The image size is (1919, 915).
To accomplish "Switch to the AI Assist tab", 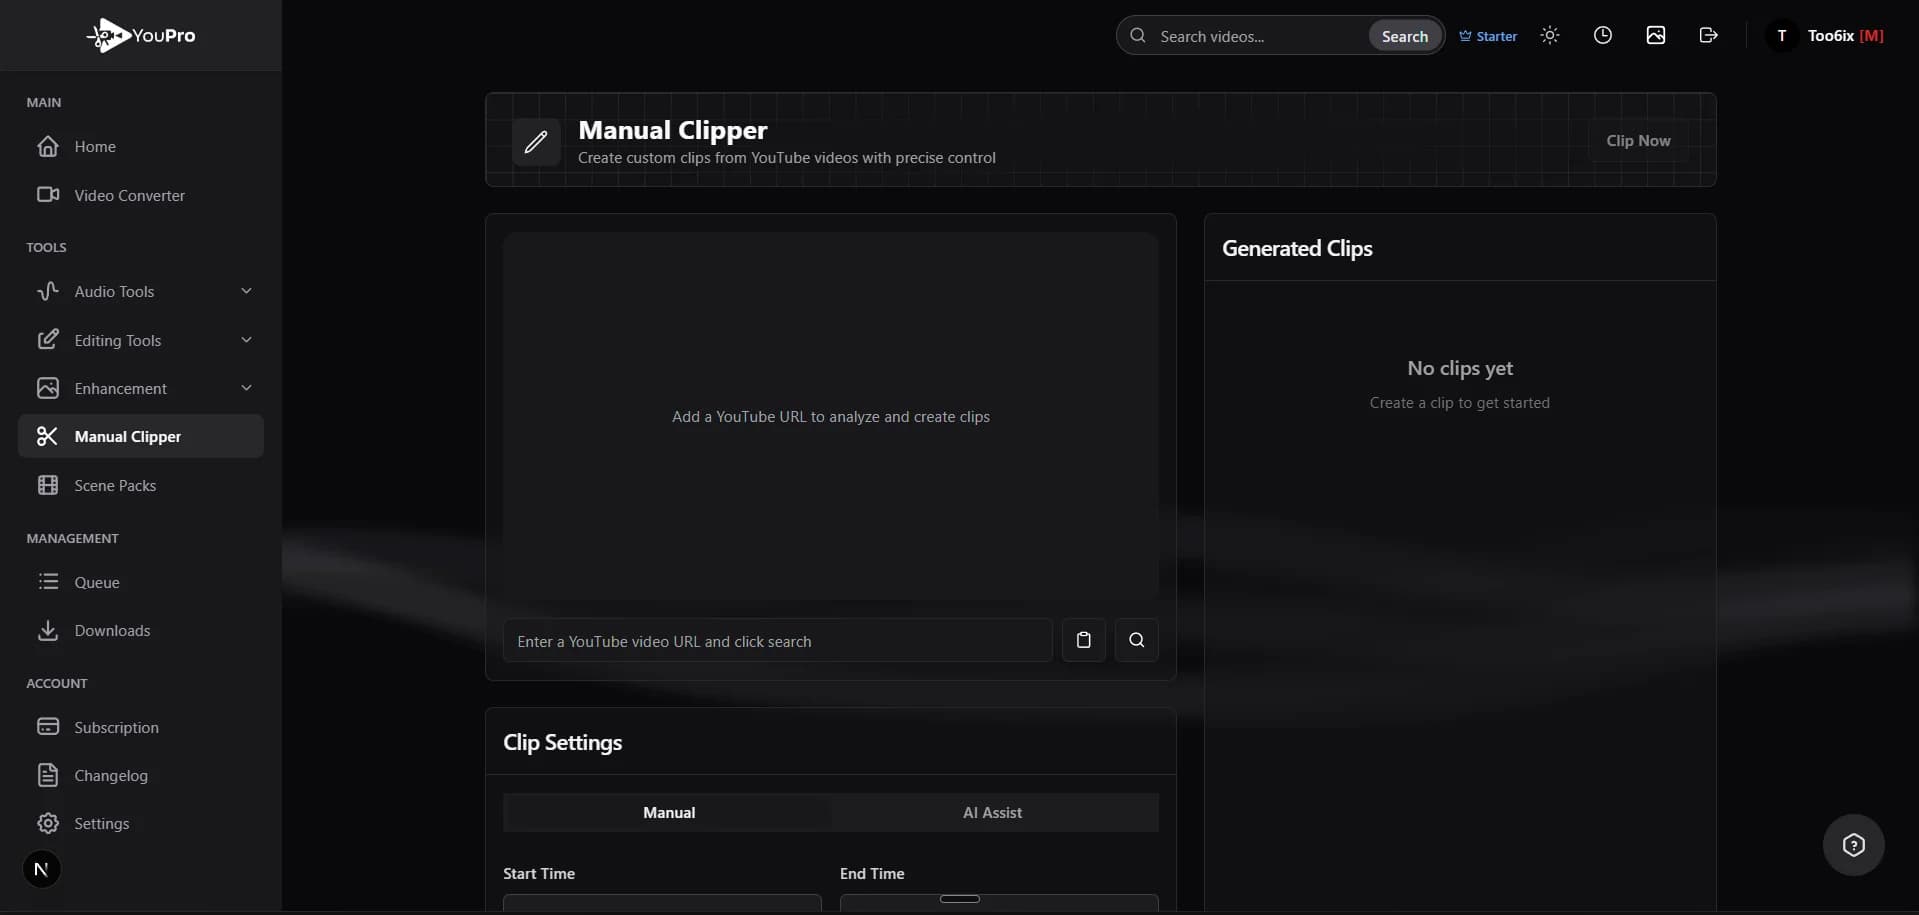I will pyautogui.click(x=993, y=812).
